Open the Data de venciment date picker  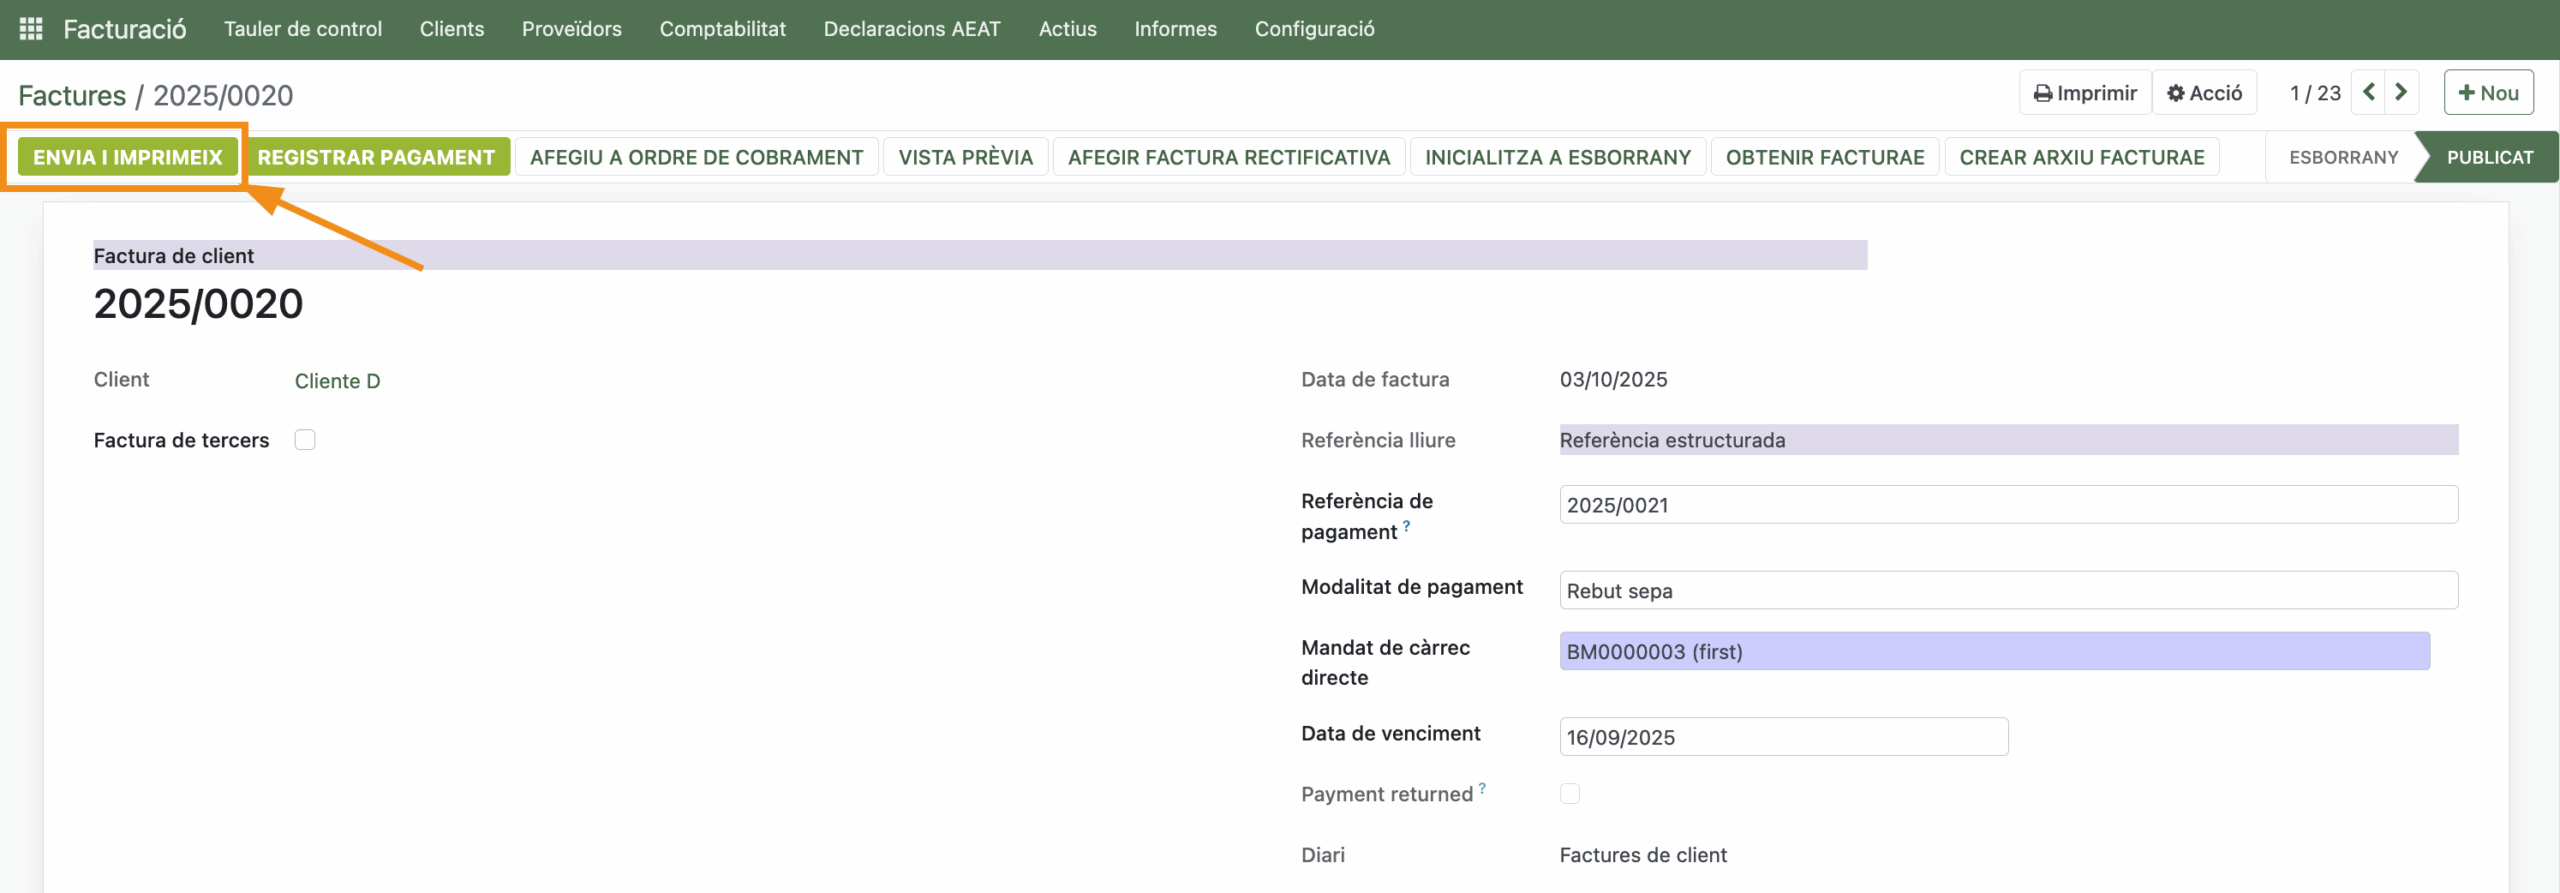(1783, 737)
